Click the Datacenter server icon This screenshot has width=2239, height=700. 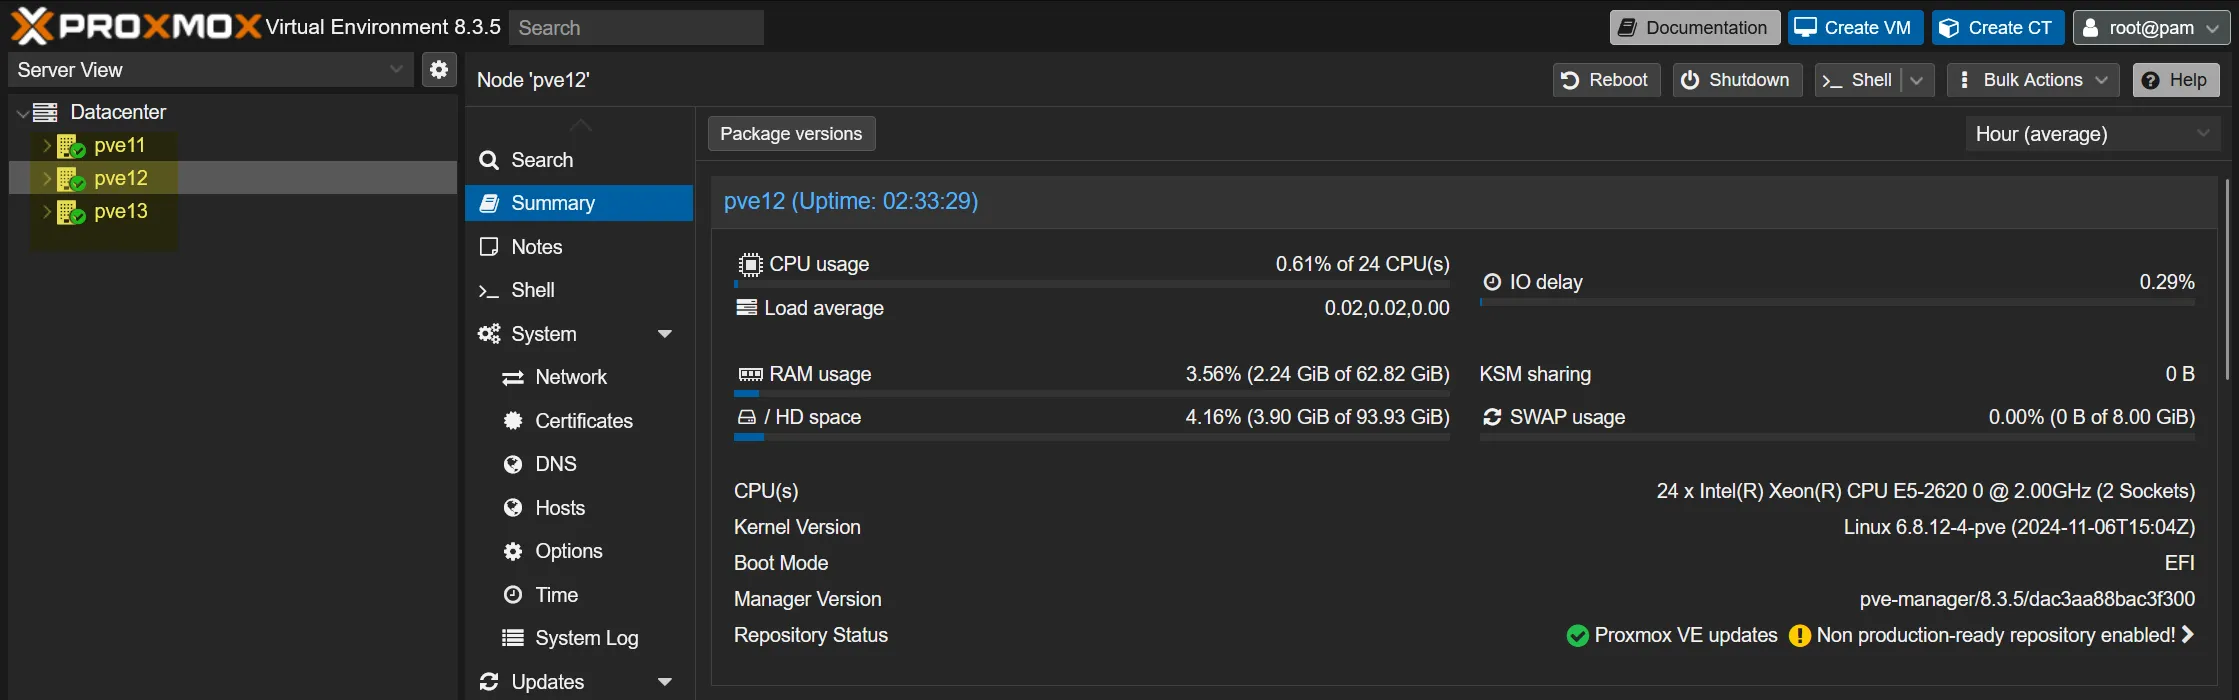point(46,112)
